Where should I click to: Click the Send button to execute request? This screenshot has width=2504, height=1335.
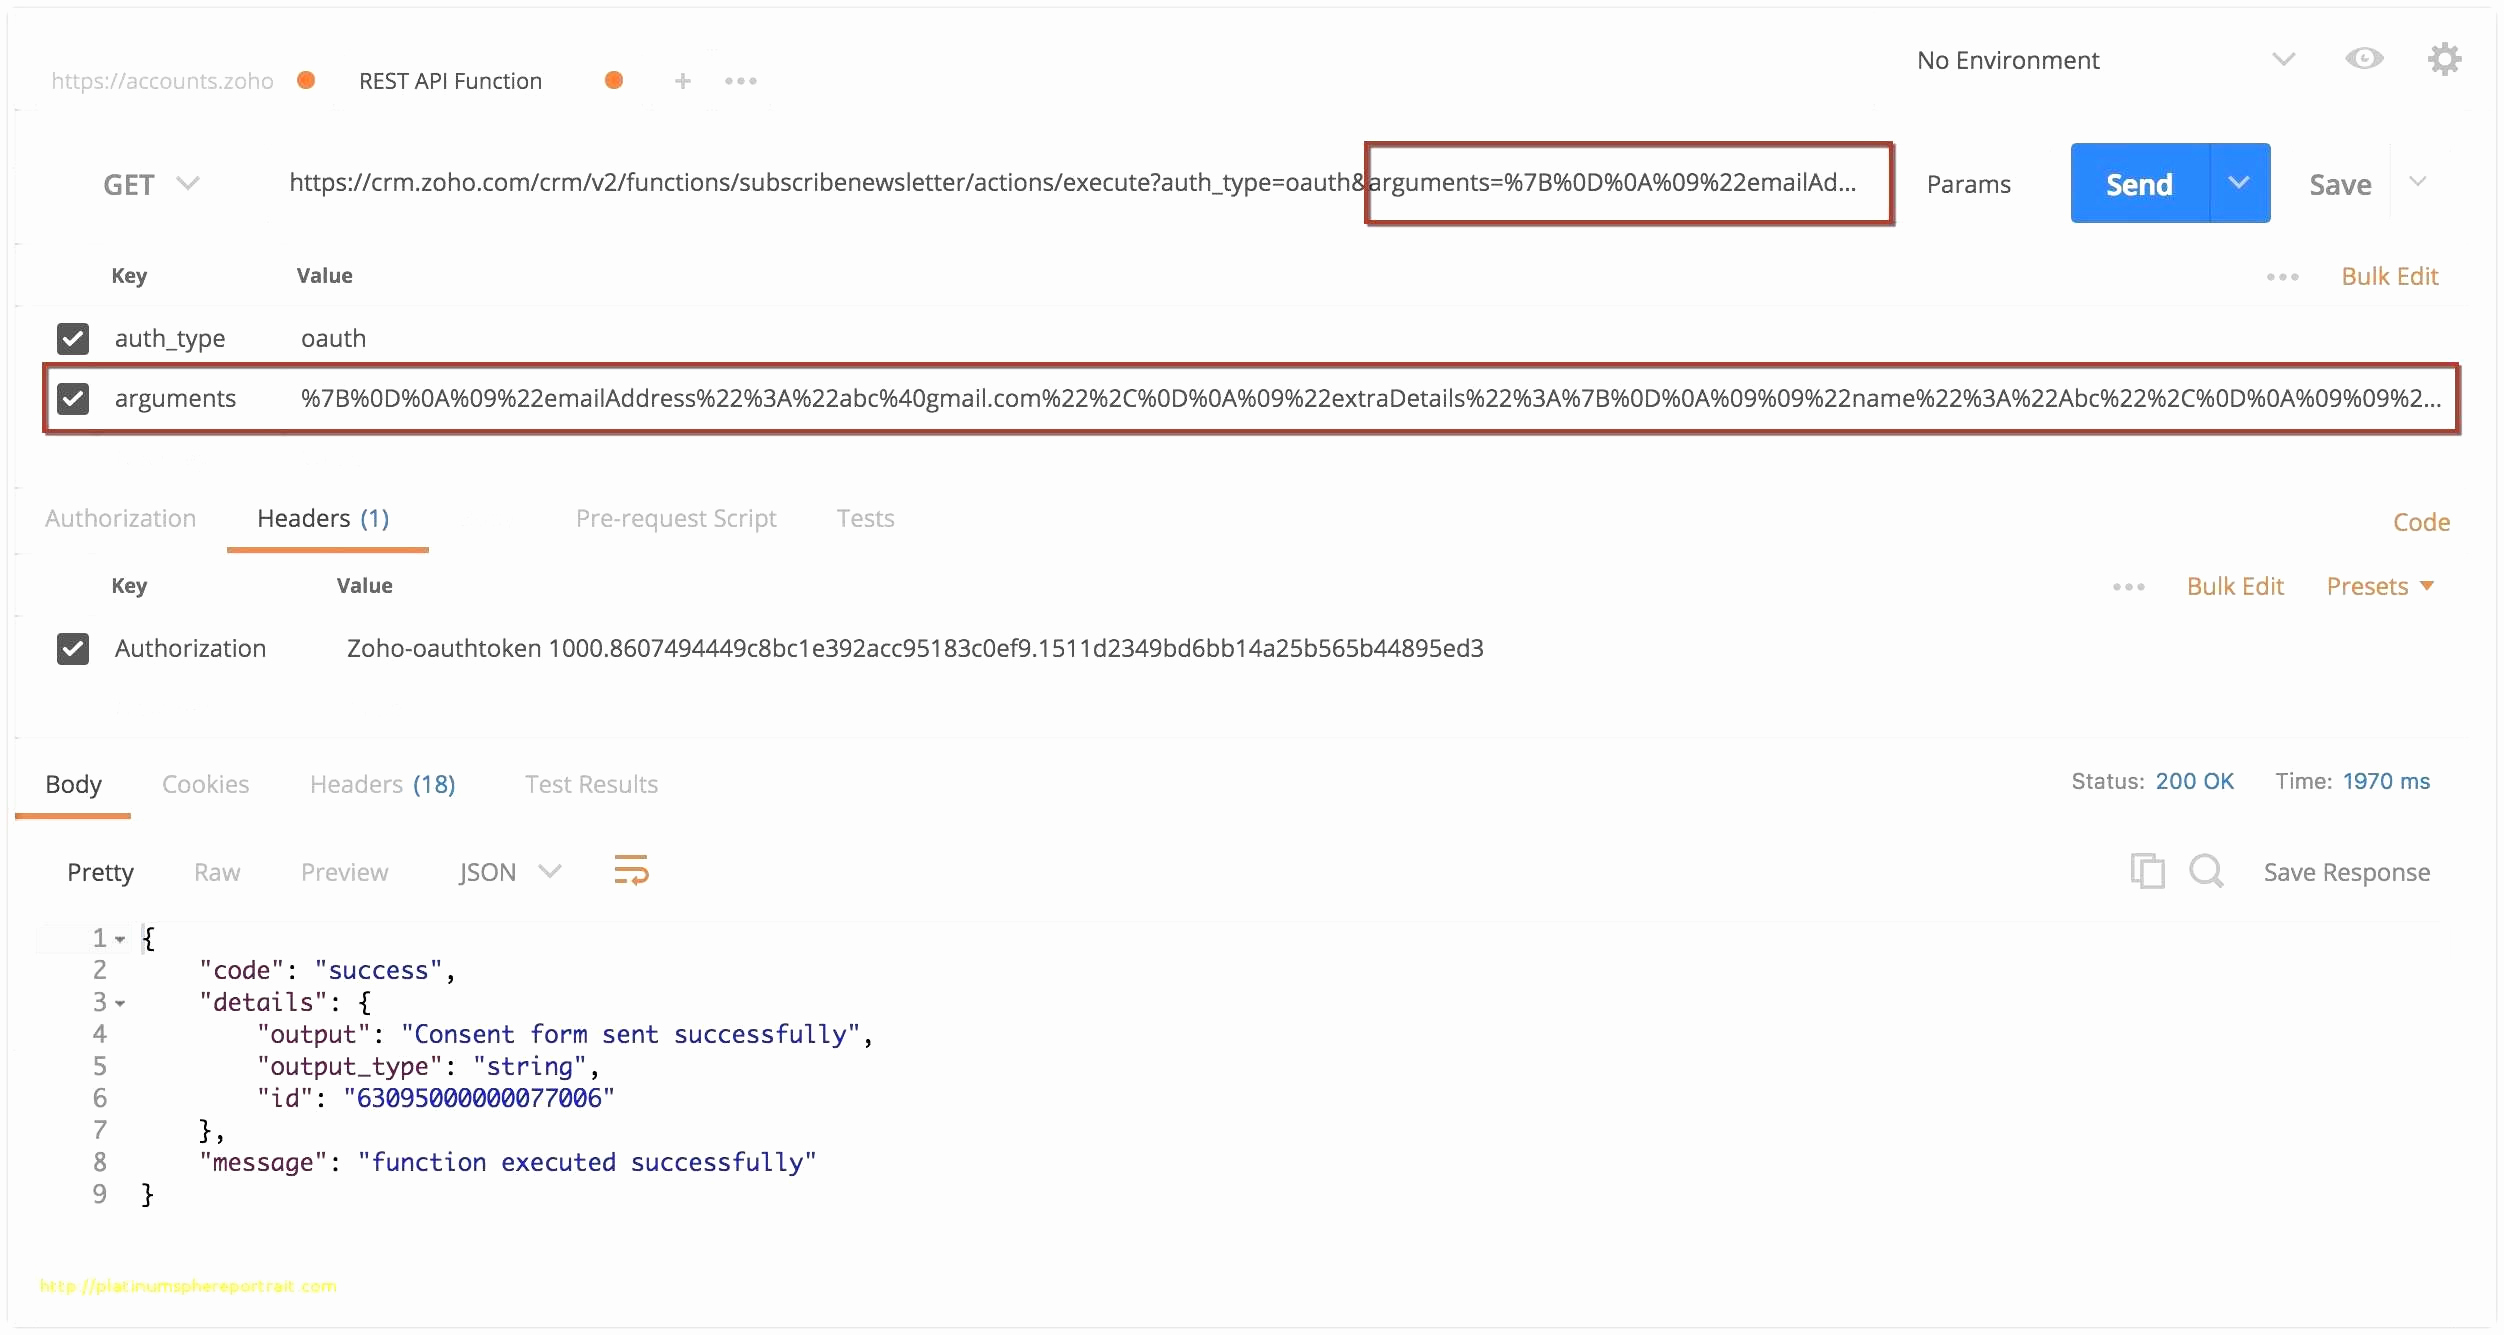point(2138,182)
